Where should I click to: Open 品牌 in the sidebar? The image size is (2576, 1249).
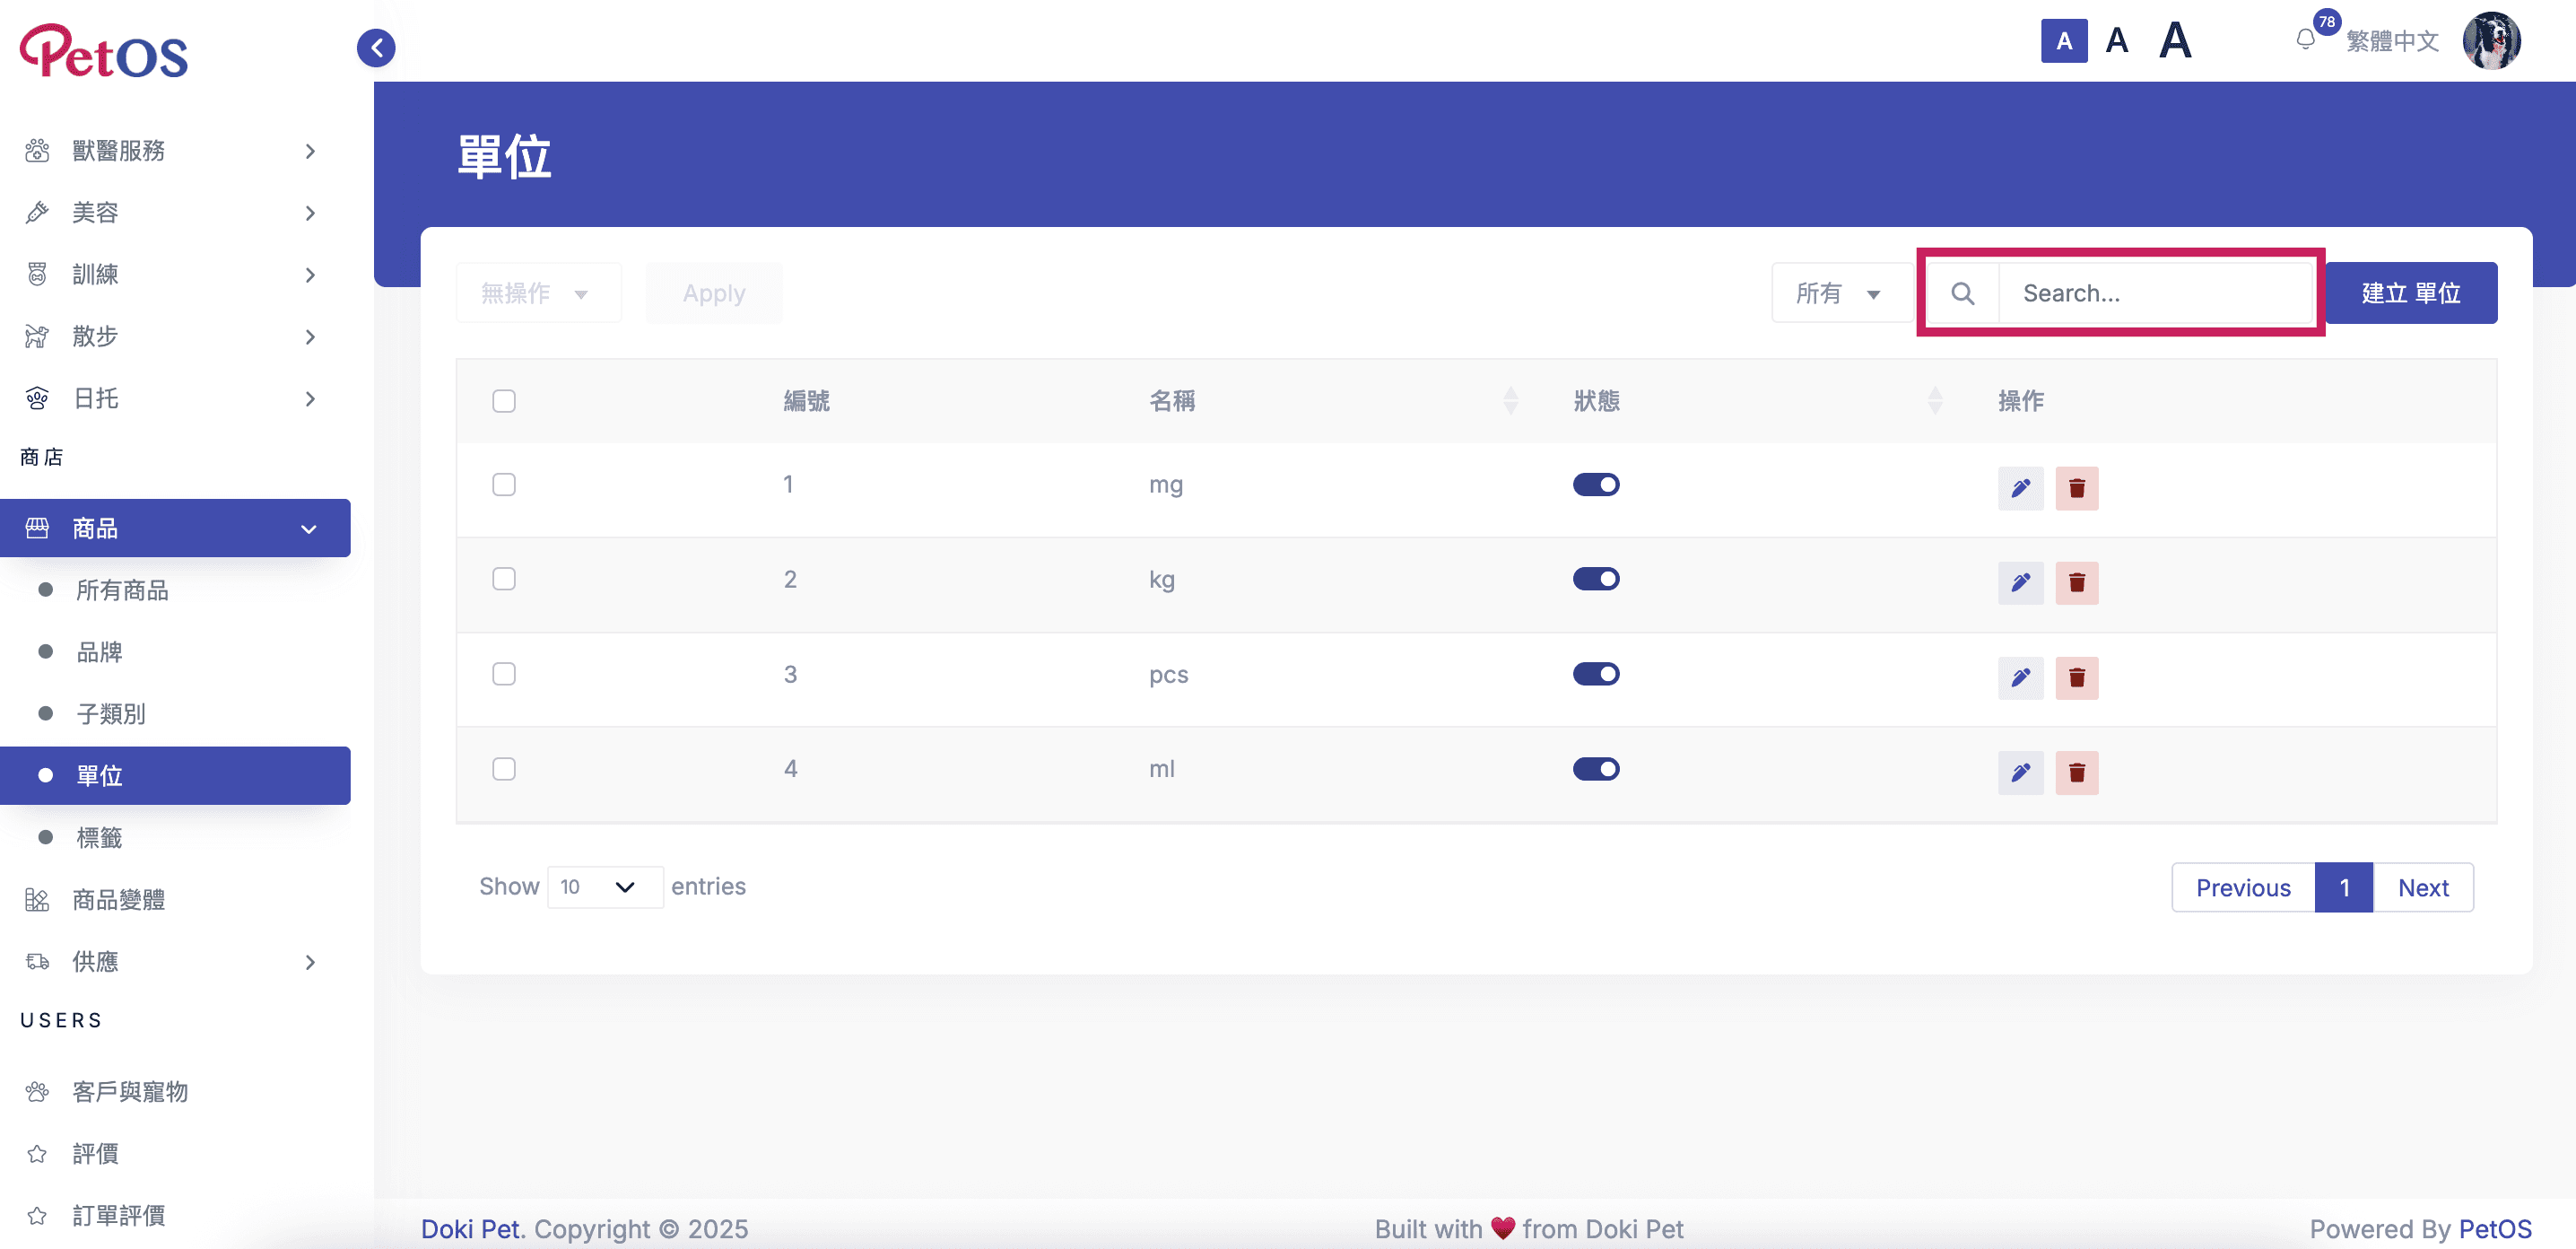[x=99, y=652]
